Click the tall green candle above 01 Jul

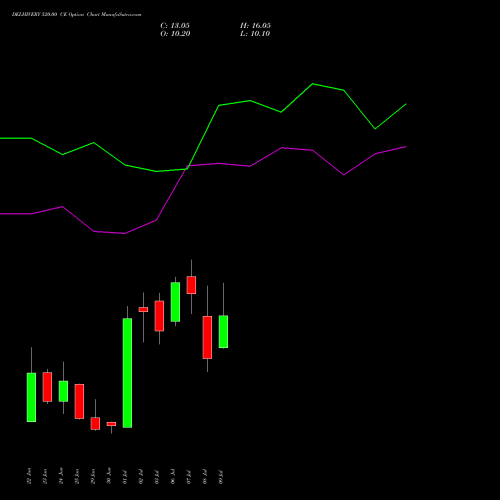(x=127, y=373)
